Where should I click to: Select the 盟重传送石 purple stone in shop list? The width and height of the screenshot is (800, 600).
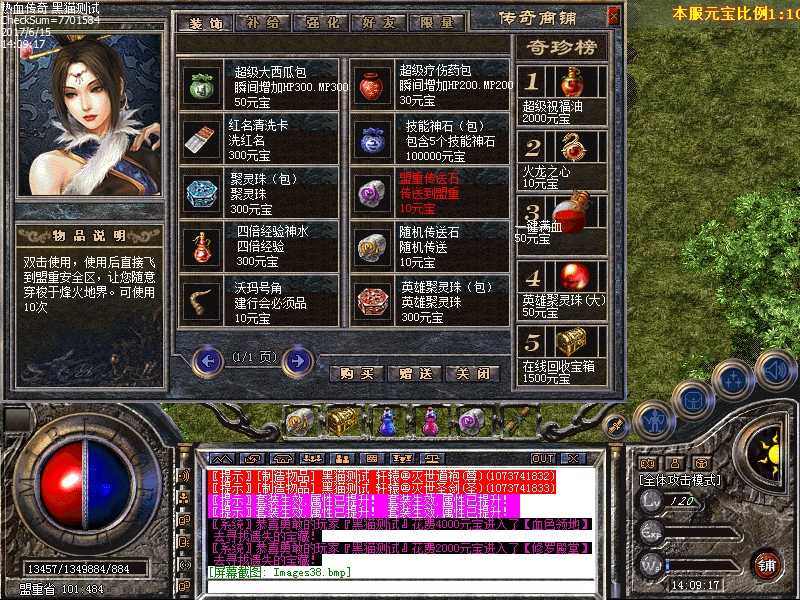tap(372, 193)
